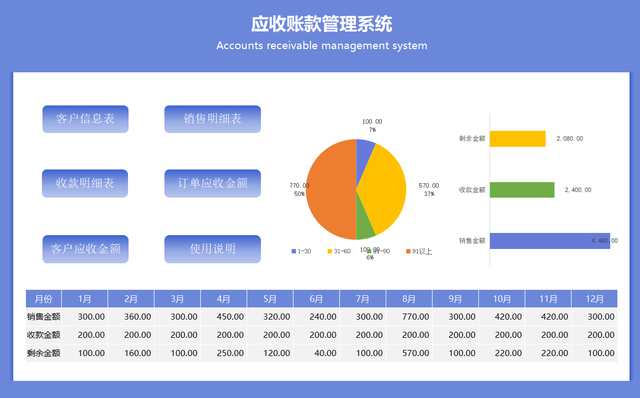Select the yellow 剩余金额 bar in chart
640x398 pixels.
[x=518, y=139]
